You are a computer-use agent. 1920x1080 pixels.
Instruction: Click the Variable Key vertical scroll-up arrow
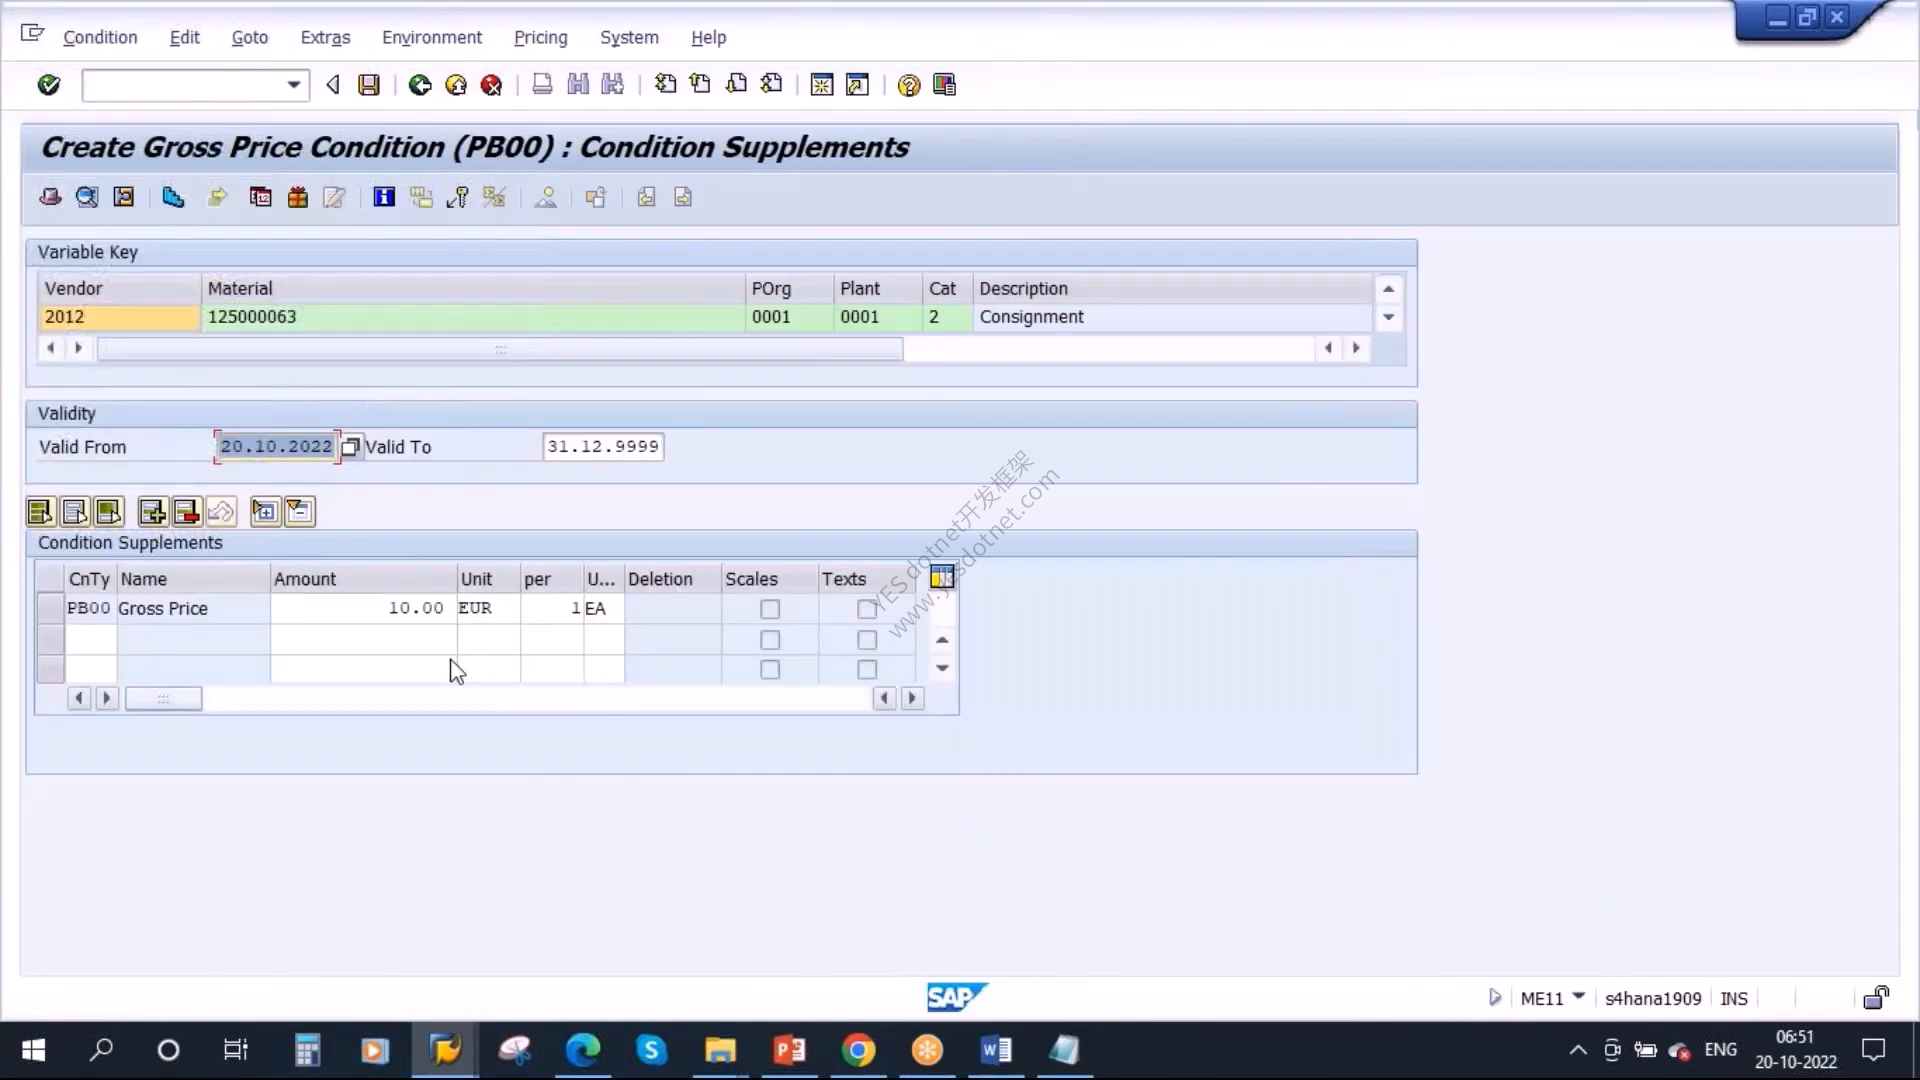click(1388, 289)
